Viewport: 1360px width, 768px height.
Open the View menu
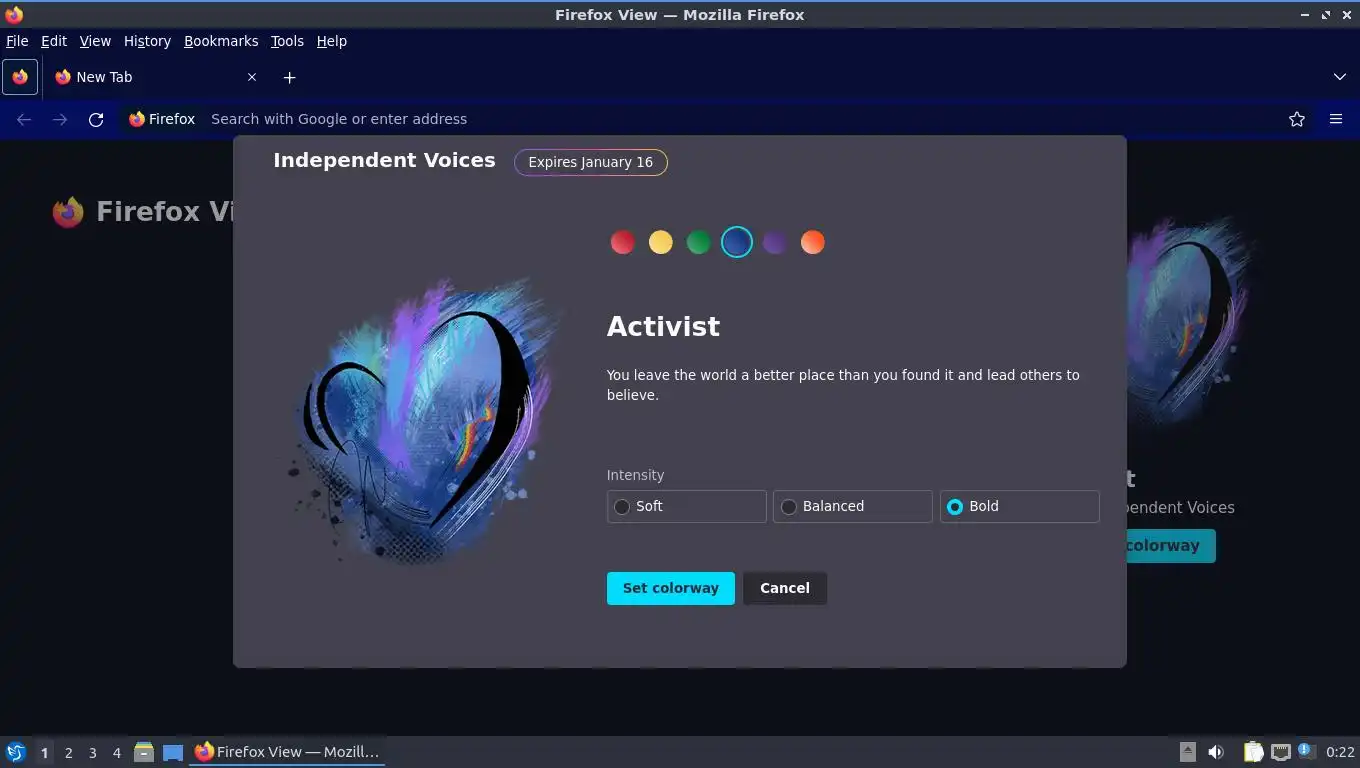(x=95, y=41)
